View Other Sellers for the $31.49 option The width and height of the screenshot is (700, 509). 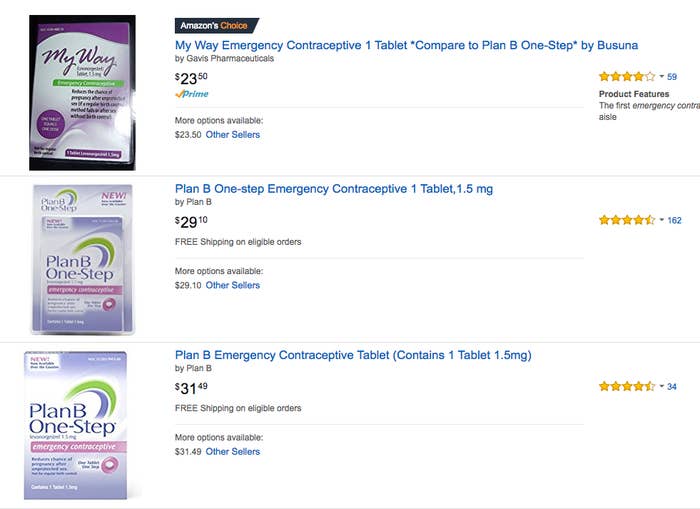233,451
